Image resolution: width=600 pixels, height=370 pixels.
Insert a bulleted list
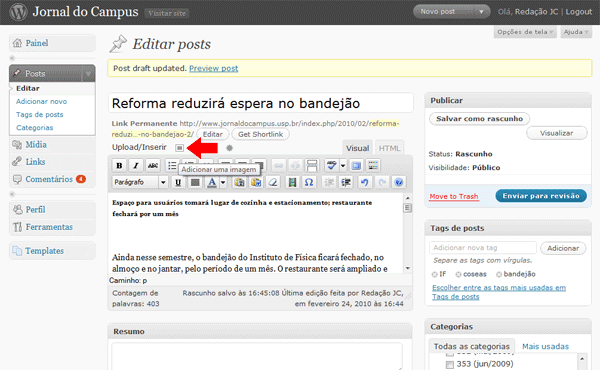point(172,166)
